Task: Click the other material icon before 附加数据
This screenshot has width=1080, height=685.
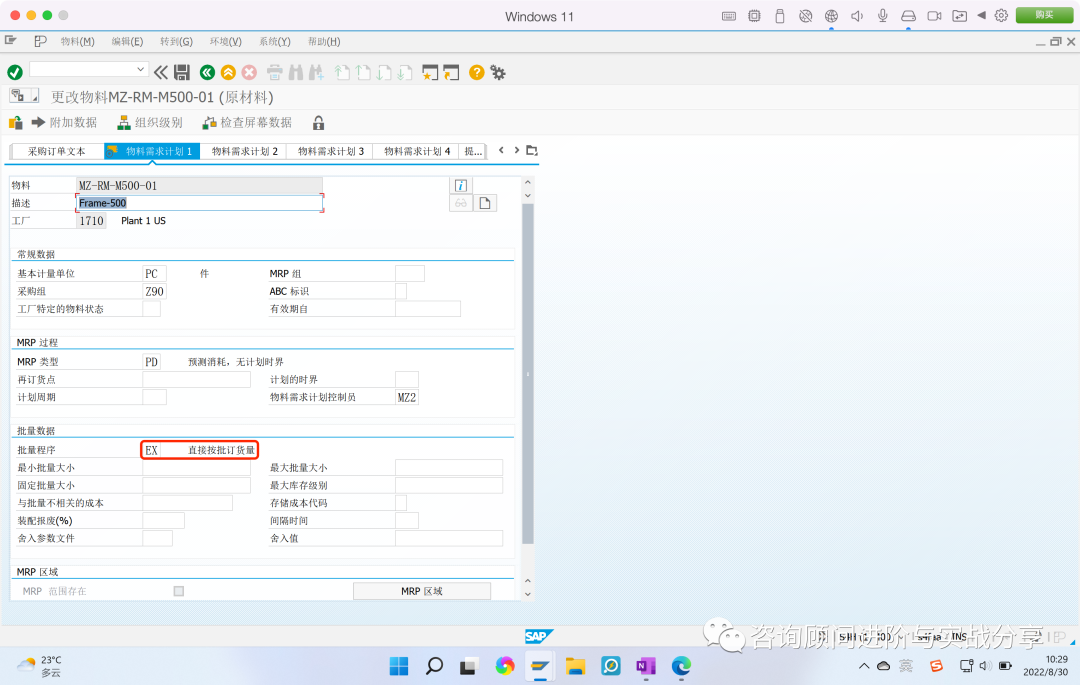Action: pyautogui.click(x=15, y=123)
